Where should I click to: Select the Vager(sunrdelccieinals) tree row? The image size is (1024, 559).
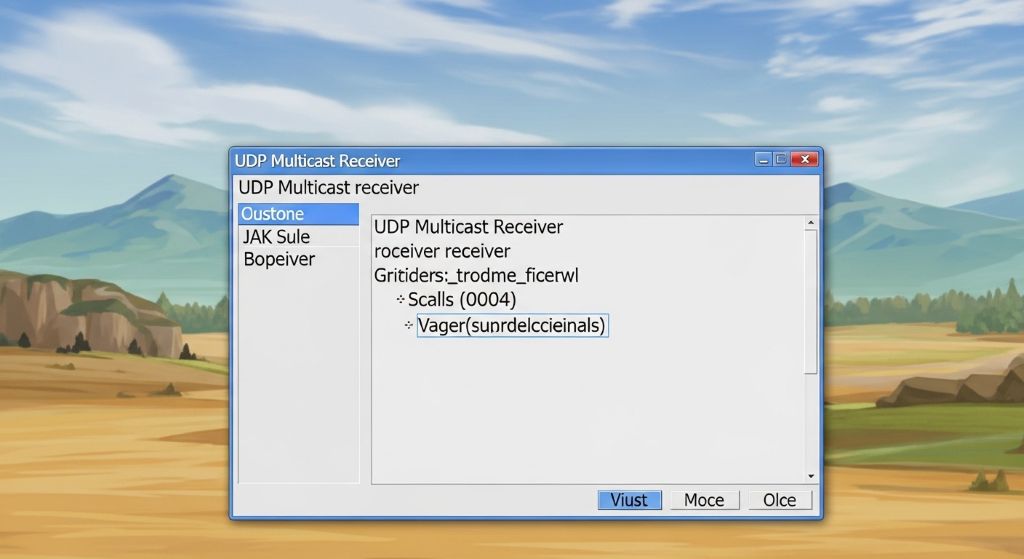pyautogui.click(x=513, y=325)
